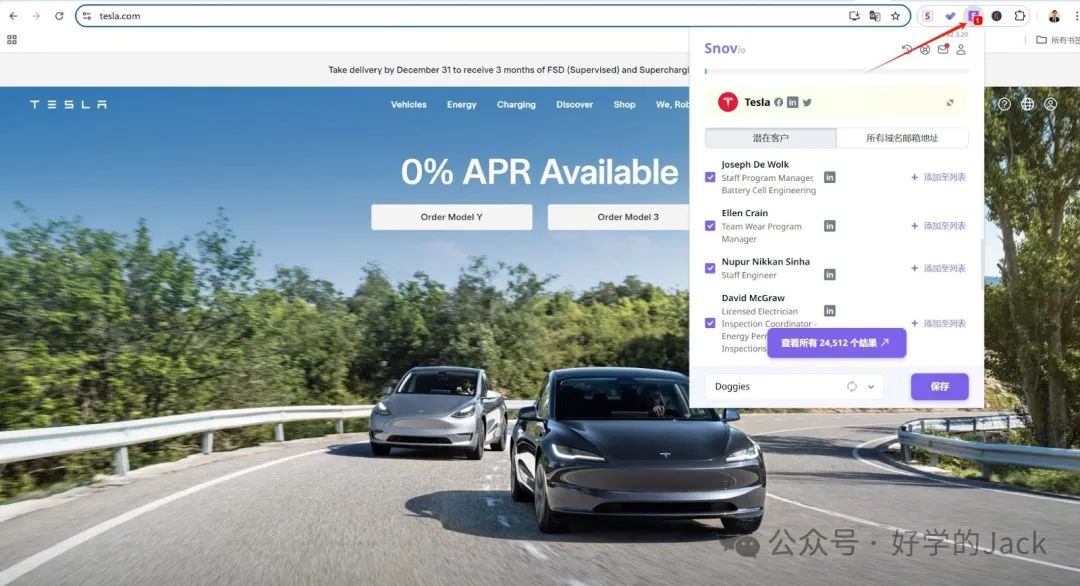Viewport: 1080px width, 586px height.
Task: Open the Chrome profile avatar
Action: click(x=1054, y=16)
